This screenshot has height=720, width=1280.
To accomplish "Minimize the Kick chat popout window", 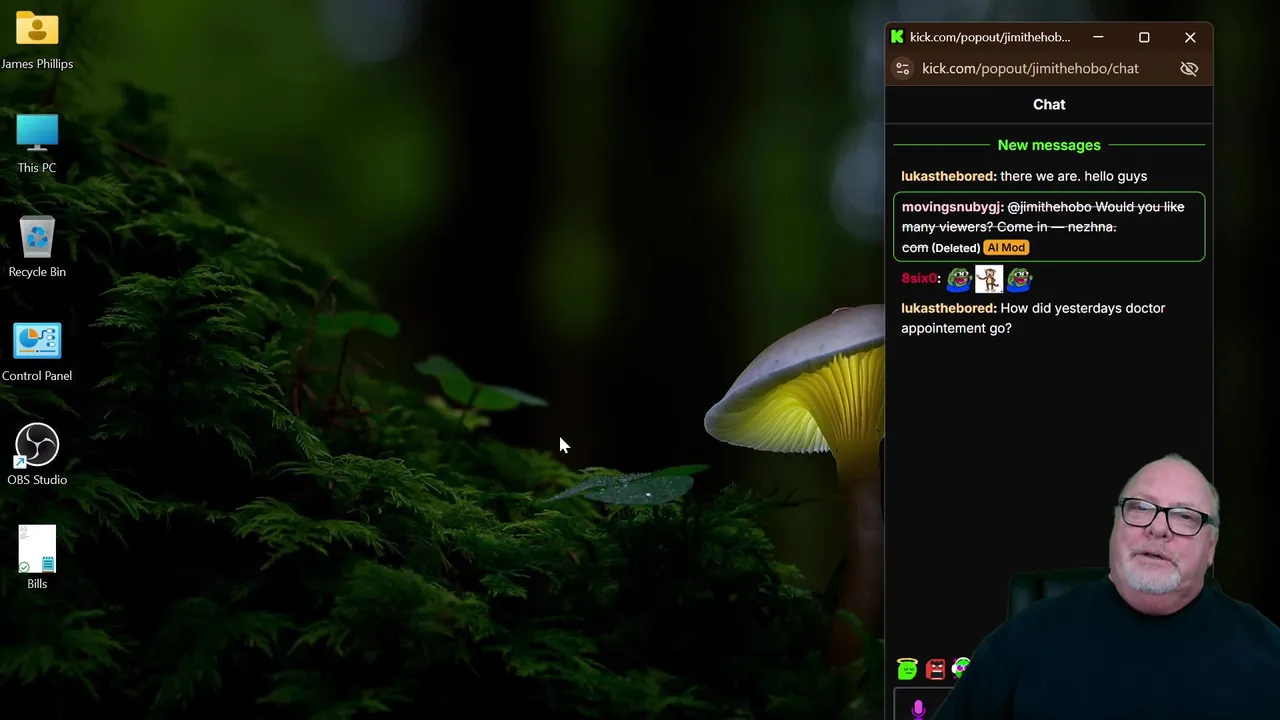I will coord(1098,37).
